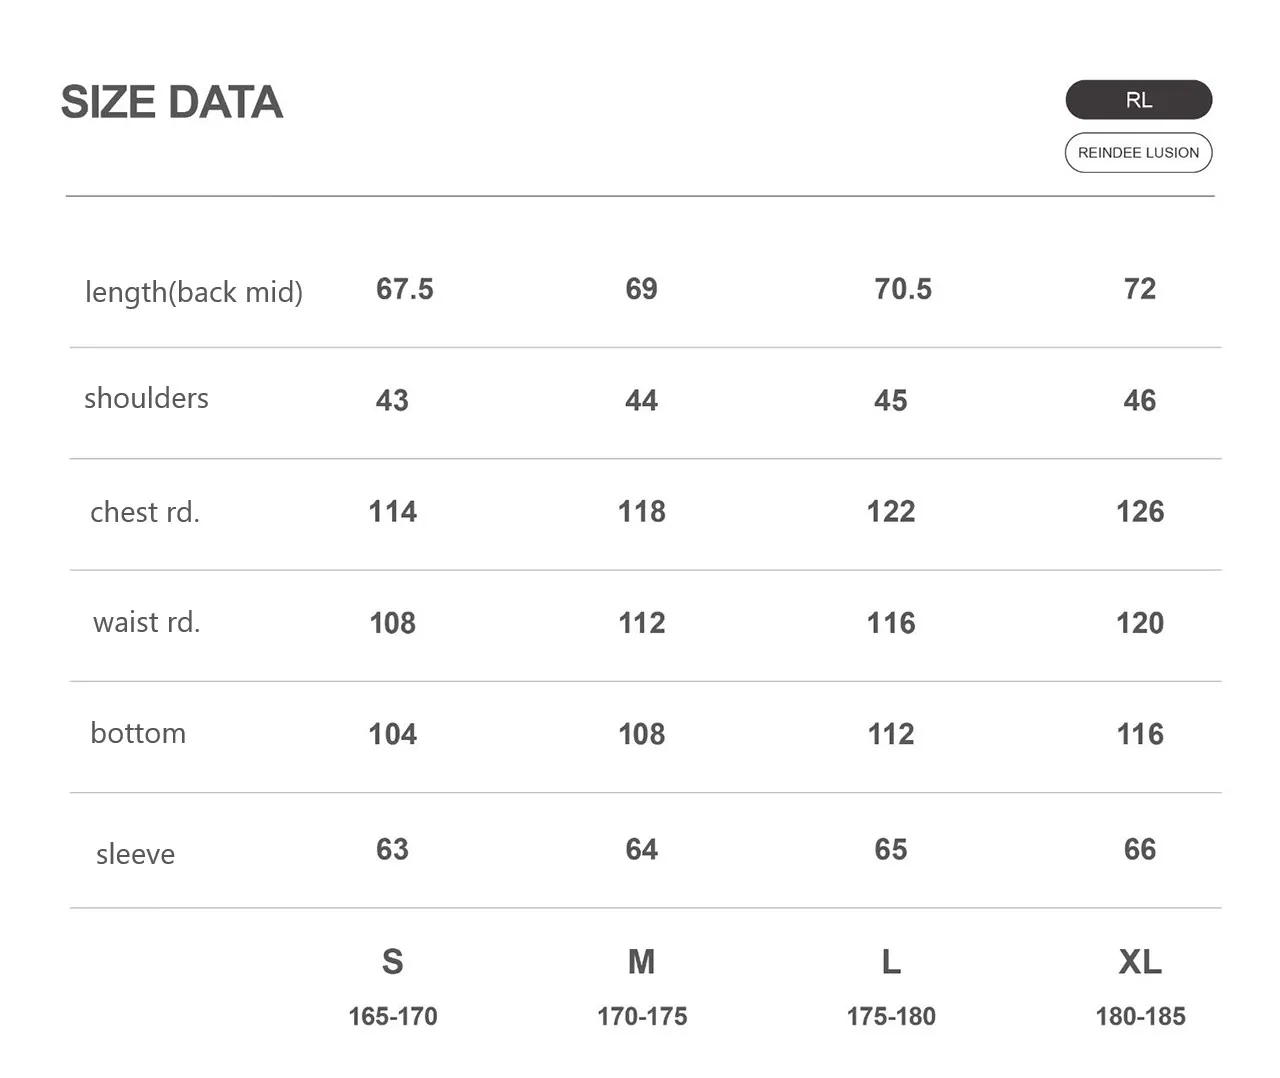Click the 180-185 height range
The image size is (1280, 1078).
point(1140,1017)
